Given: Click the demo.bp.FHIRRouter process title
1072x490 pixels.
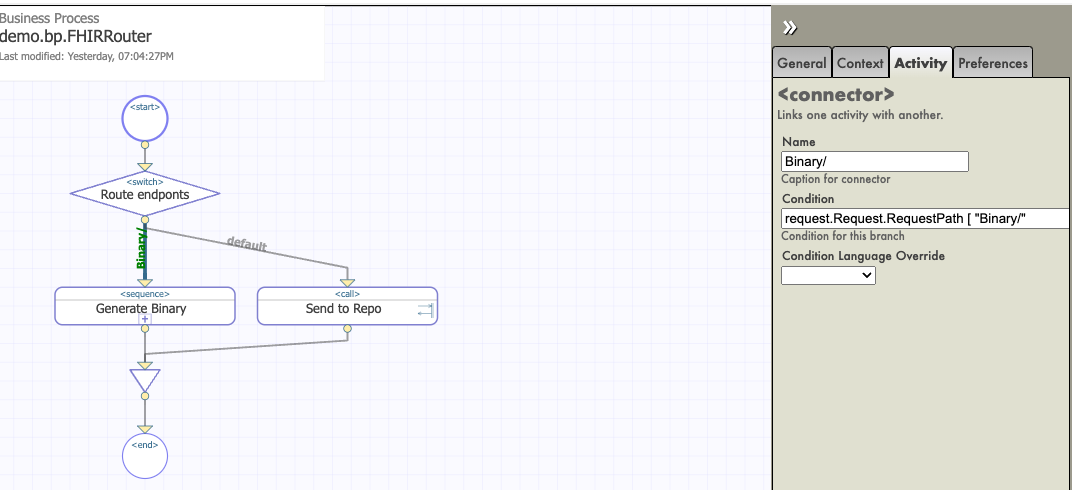Looking at the screenshot, I should click(x=75, y=37).
